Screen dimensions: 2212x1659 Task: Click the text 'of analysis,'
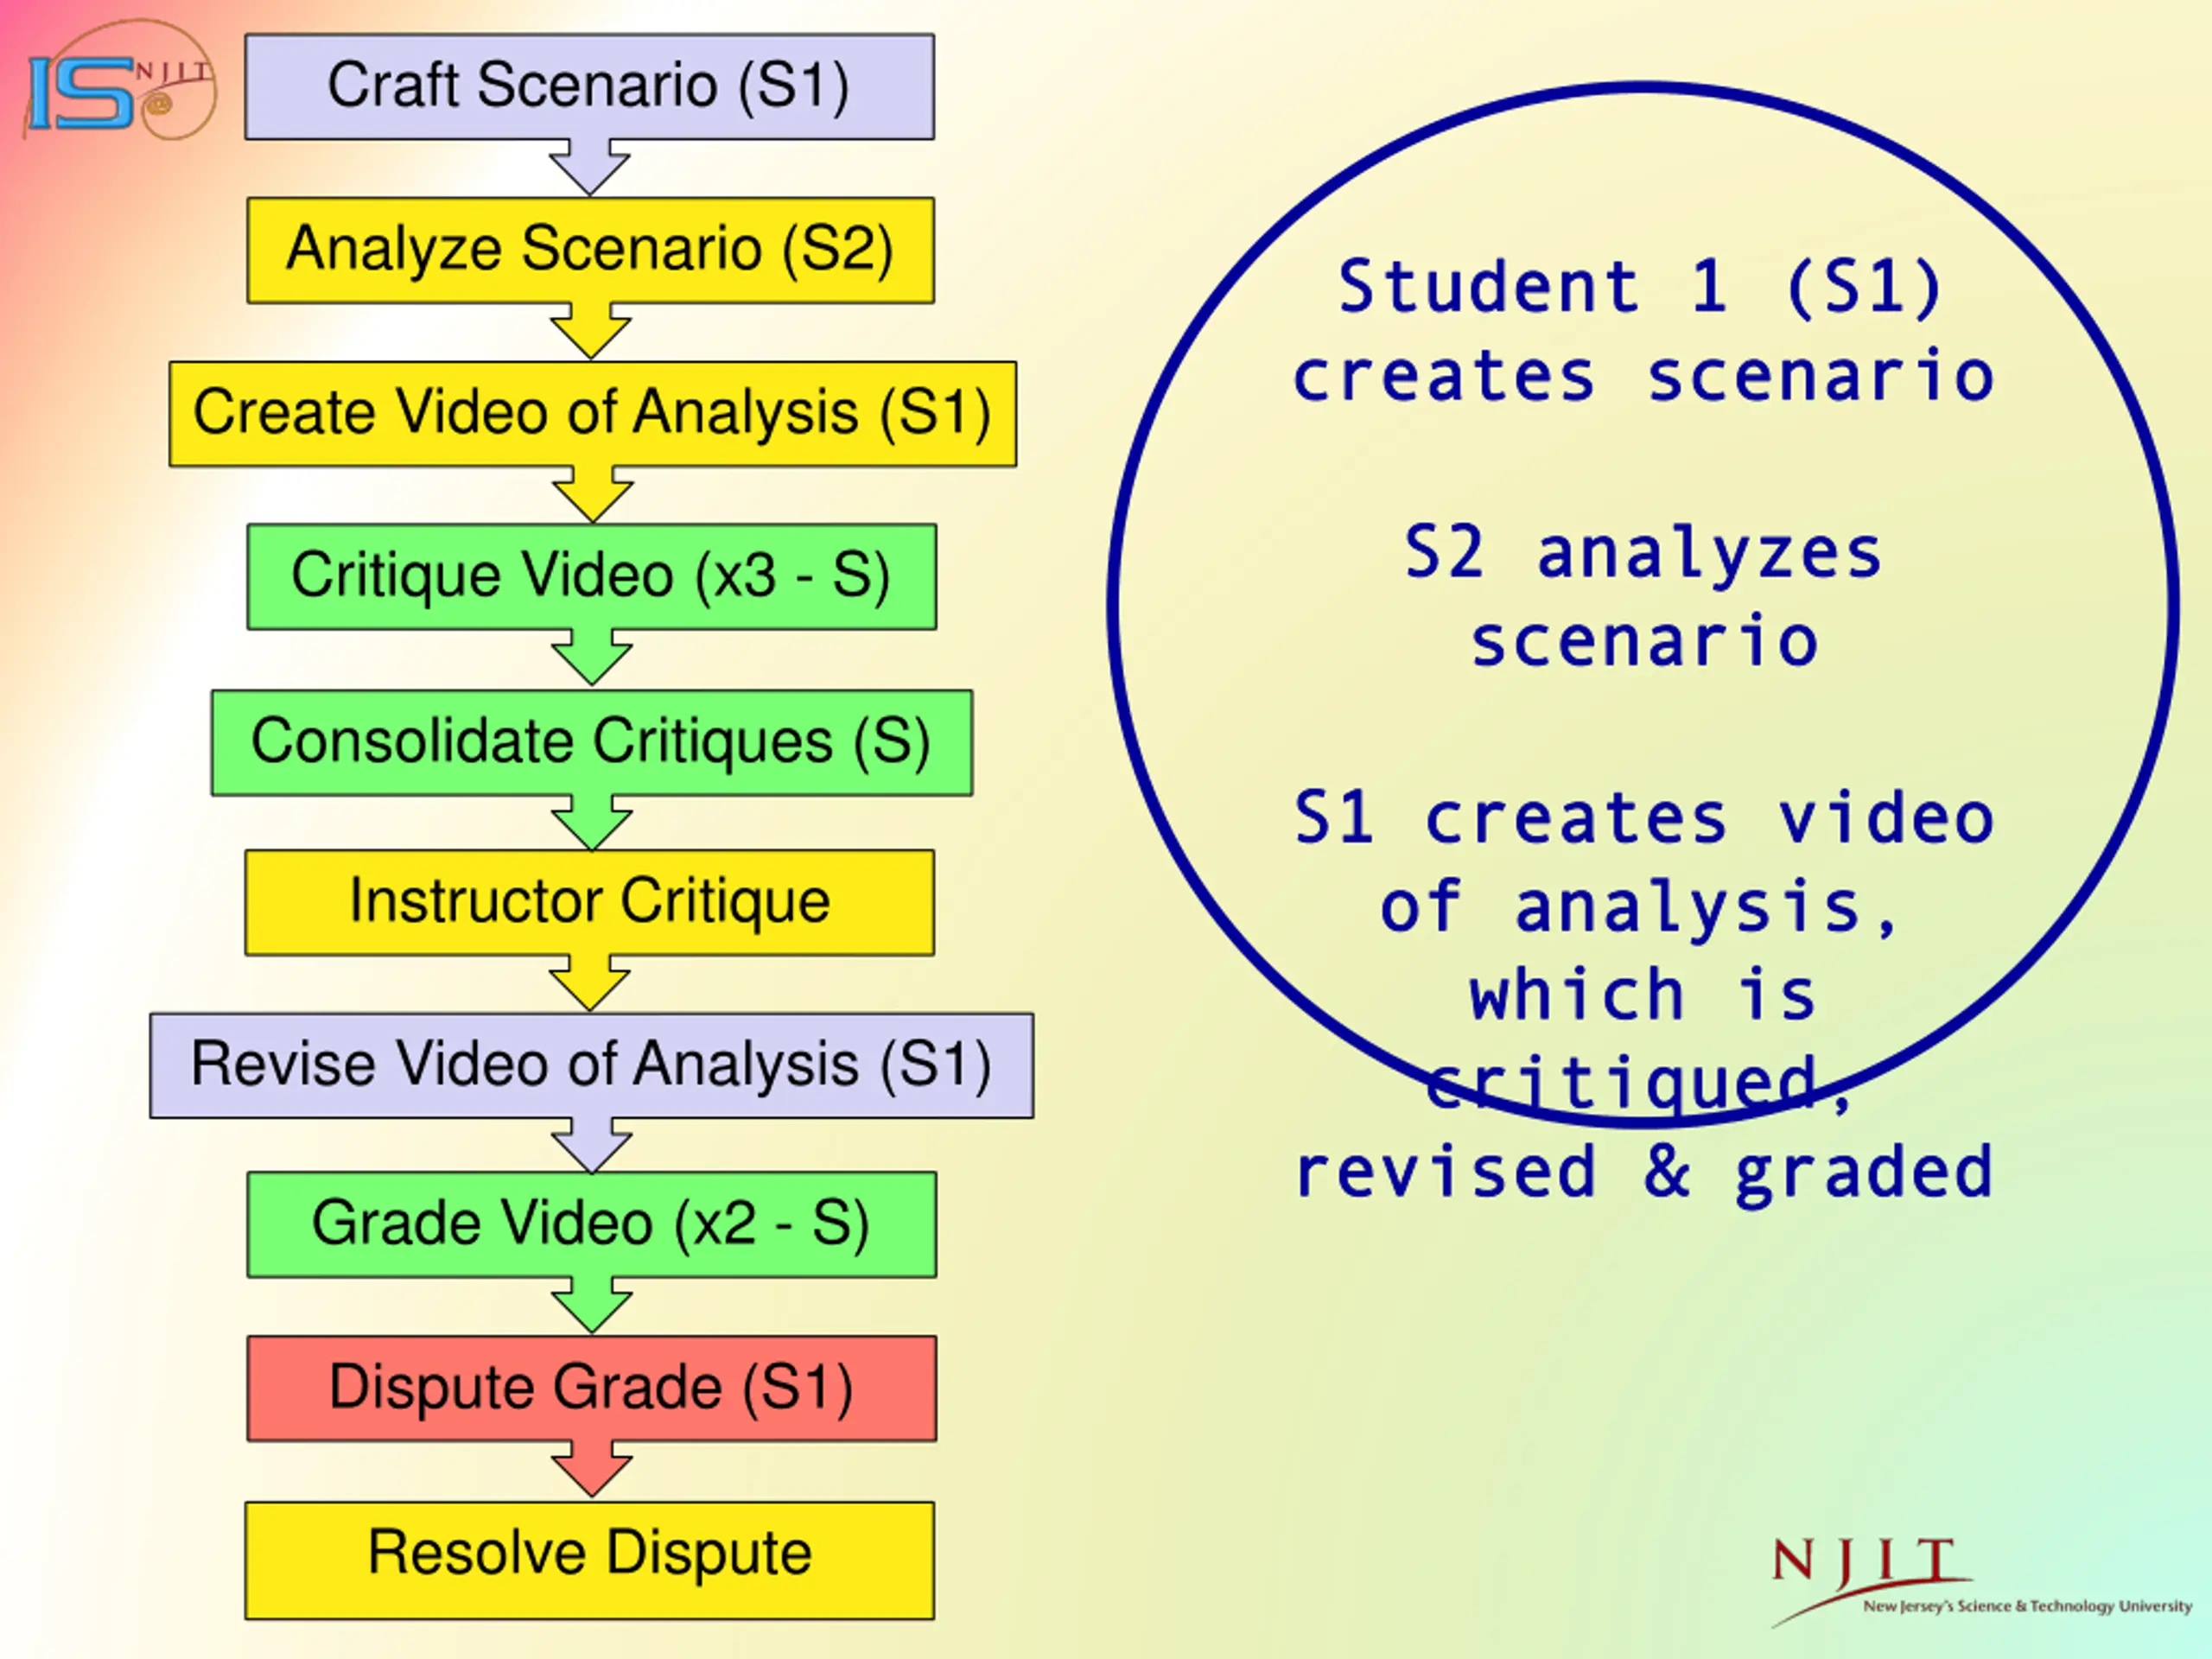[x=1639, y=908]
